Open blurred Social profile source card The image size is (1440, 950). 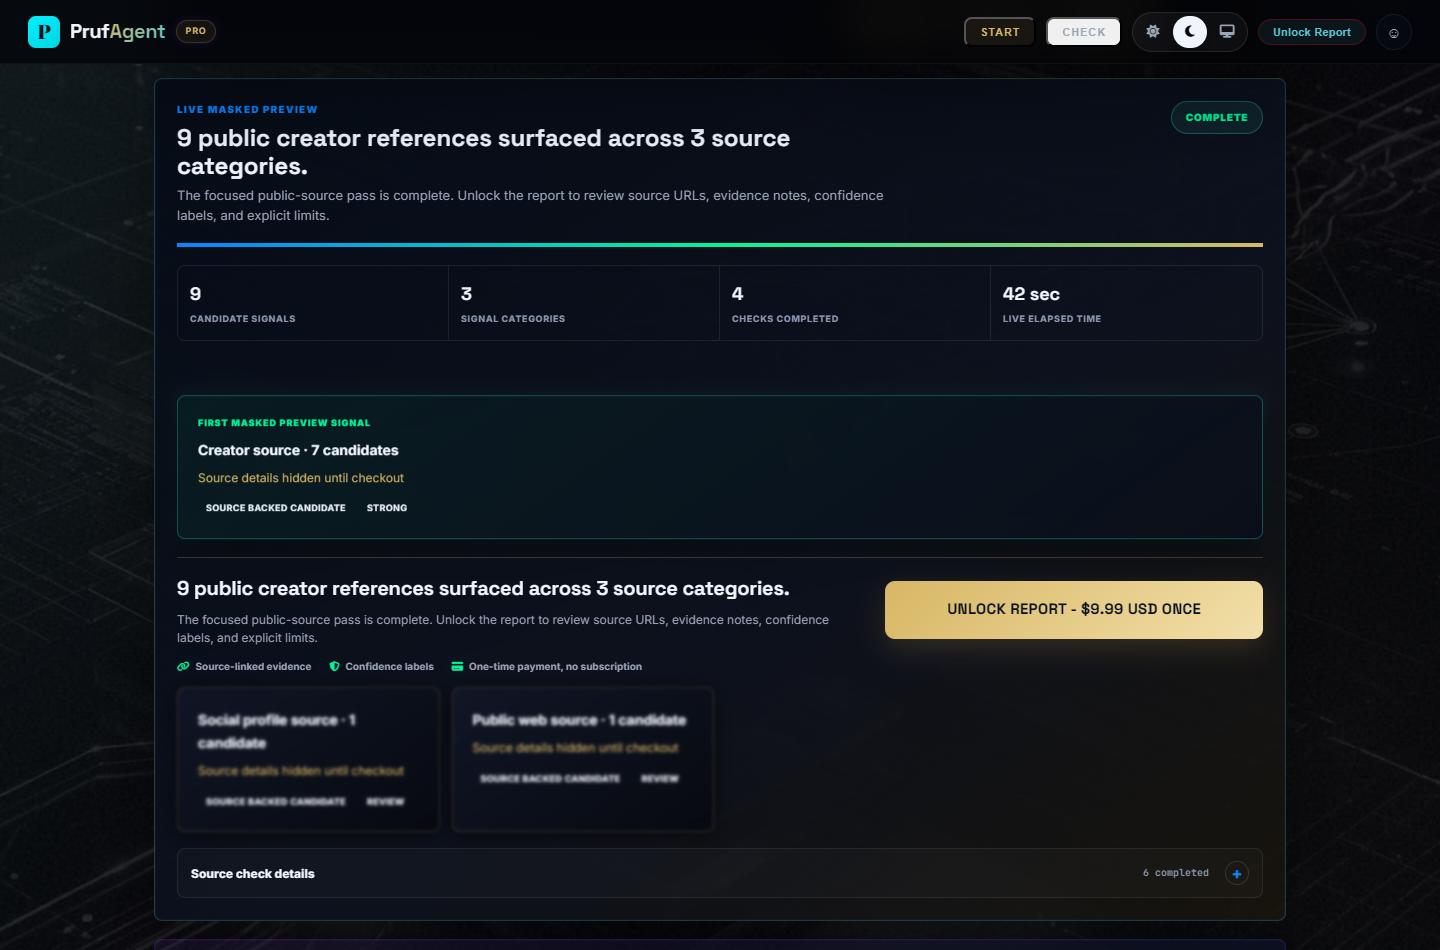[309, 760]
